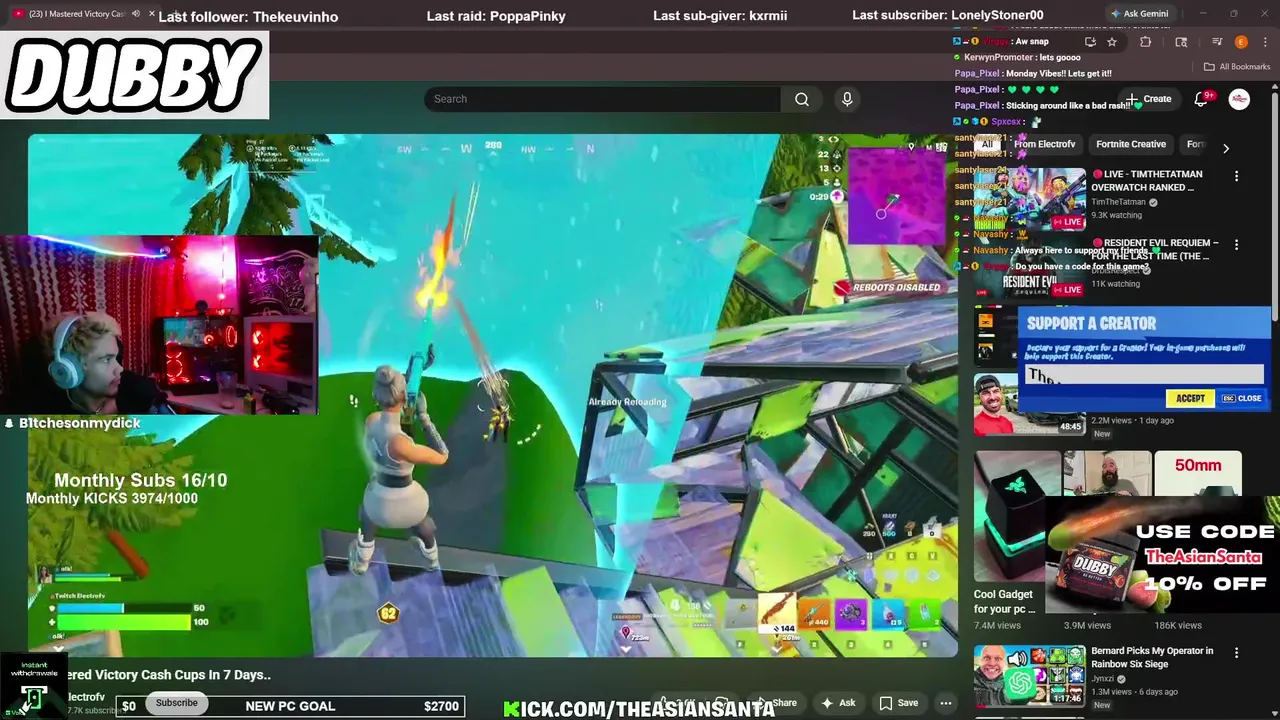The height and width of the screenshot is (720, 1280).
Task: Open Chrome profile avatar 'E'
Action: tap(1241, 42)
